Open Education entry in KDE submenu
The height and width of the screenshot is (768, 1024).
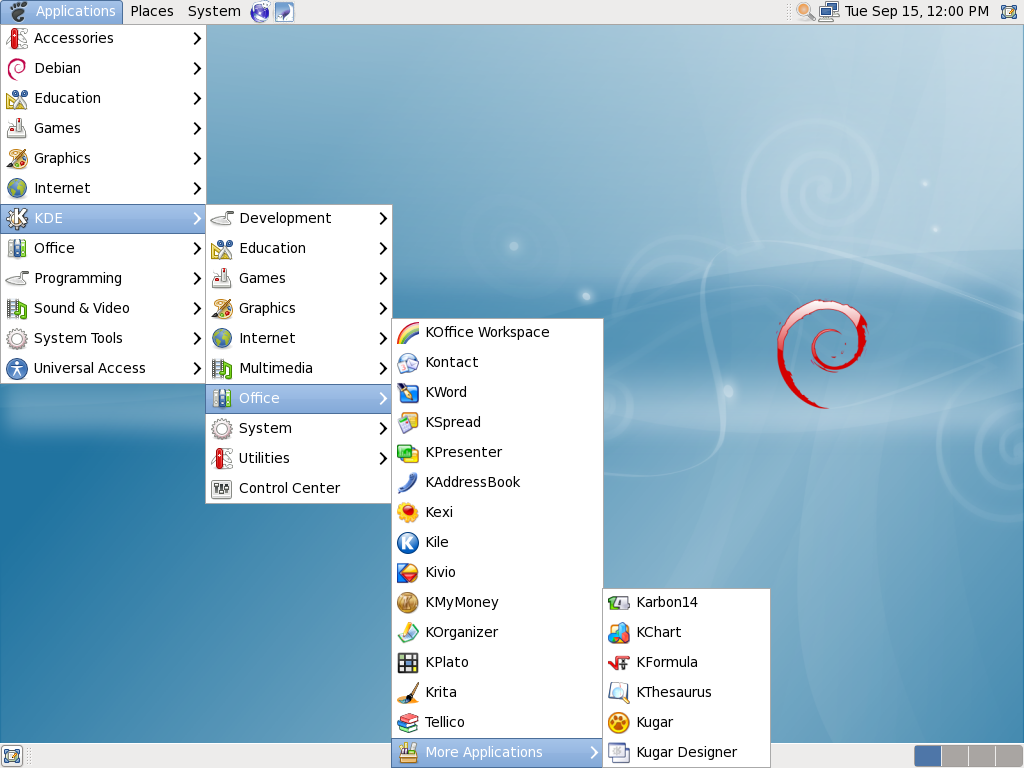(298, 249)
